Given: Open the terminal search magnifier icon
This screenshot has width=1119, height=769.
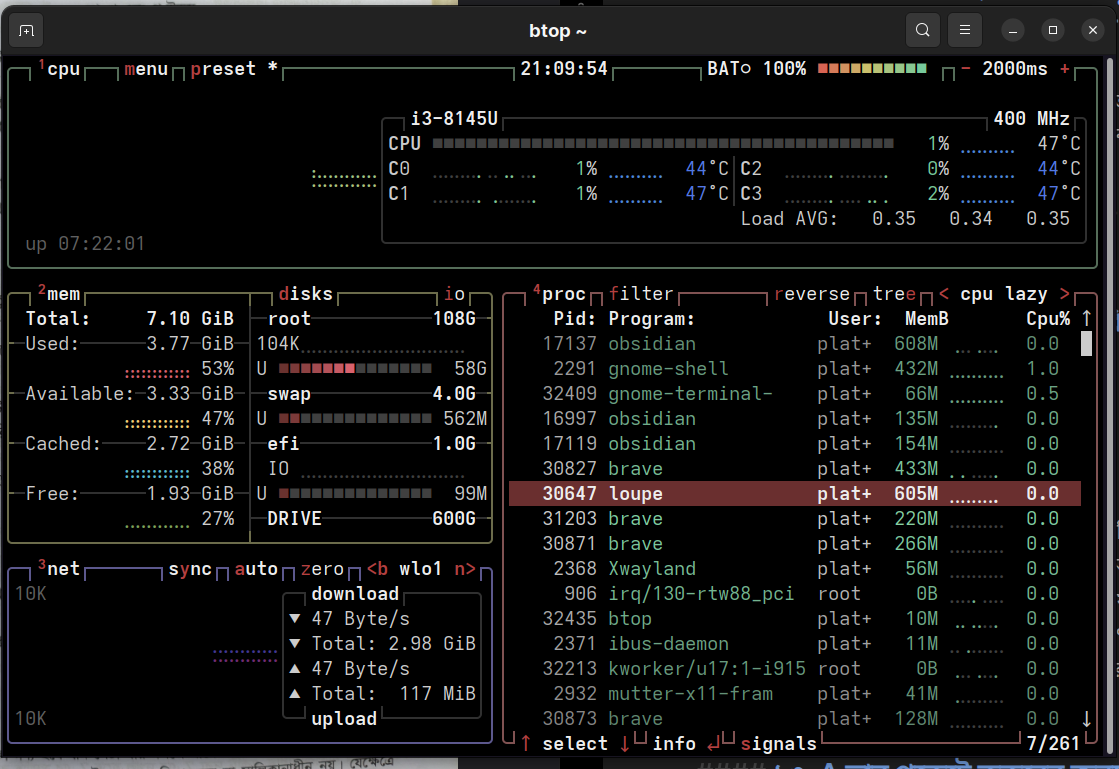Looking at the screenshot, I should pyautogui.click(x=922, y=31).
